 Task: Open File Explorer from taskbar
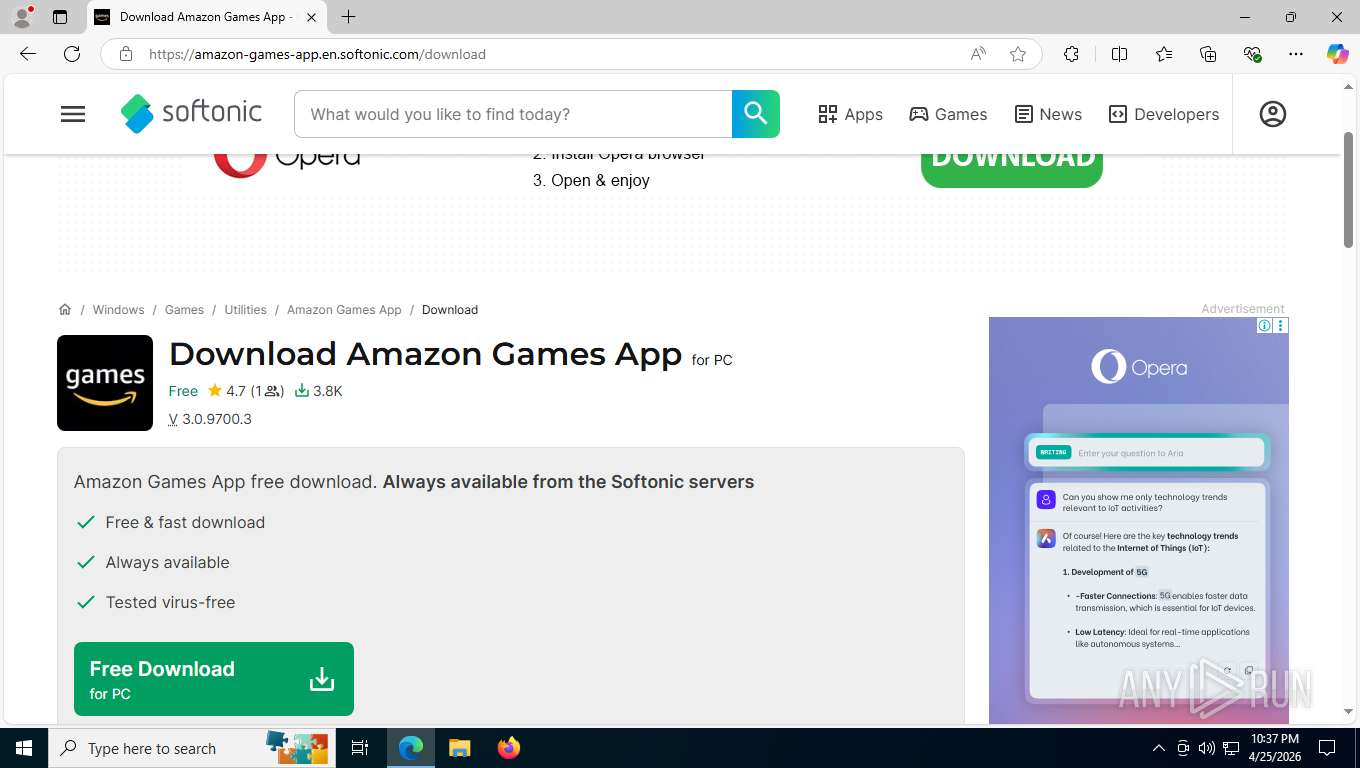pos(459,748)
